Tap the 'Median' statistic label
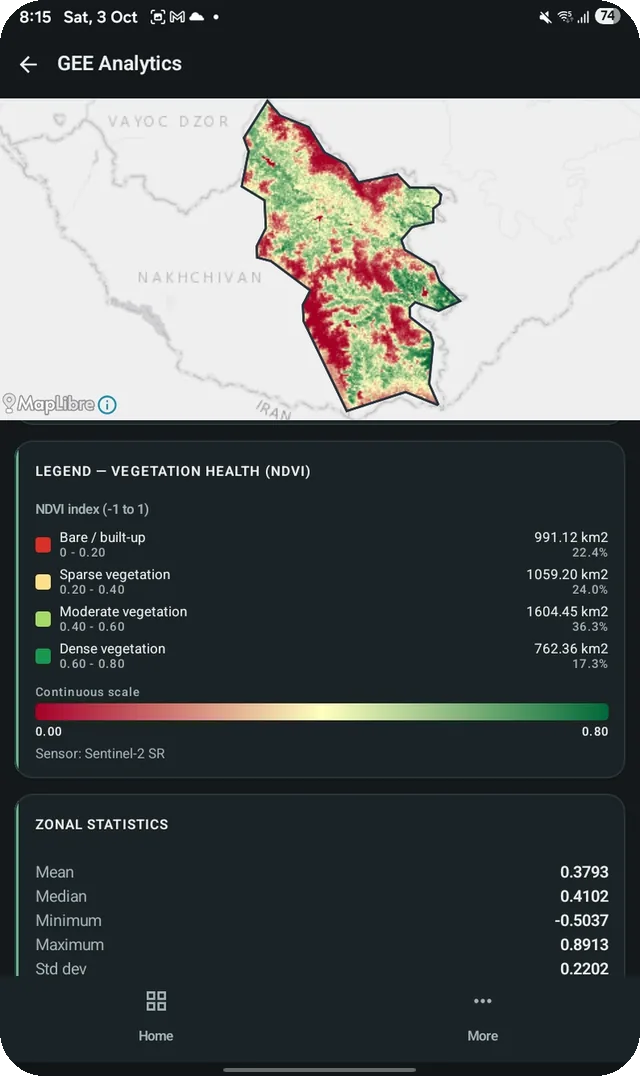640x1076 pixels. [61, 896]
